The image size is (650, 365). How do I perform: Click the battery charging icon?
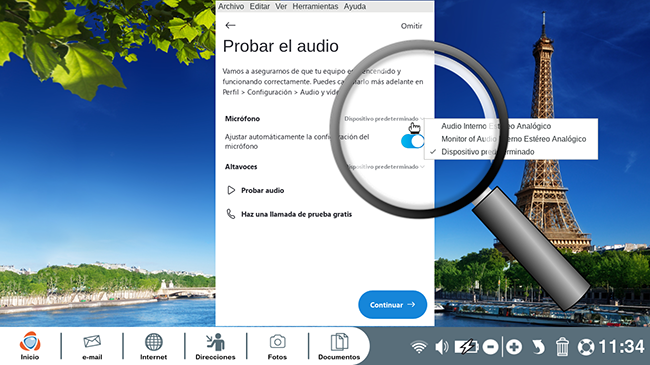pyautogui.click(x=466, y=347)
